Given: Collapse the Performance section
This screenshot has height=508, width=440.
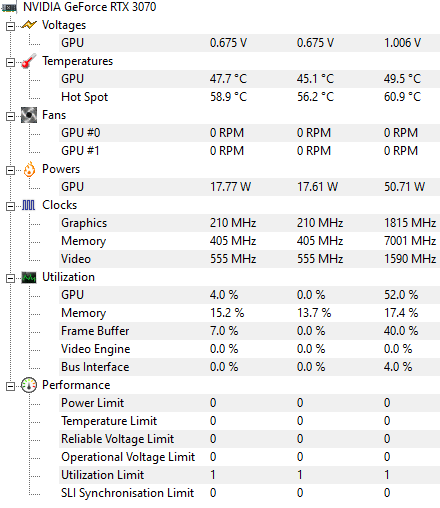Looking at the screenshot, I should [x=10, y=386].
